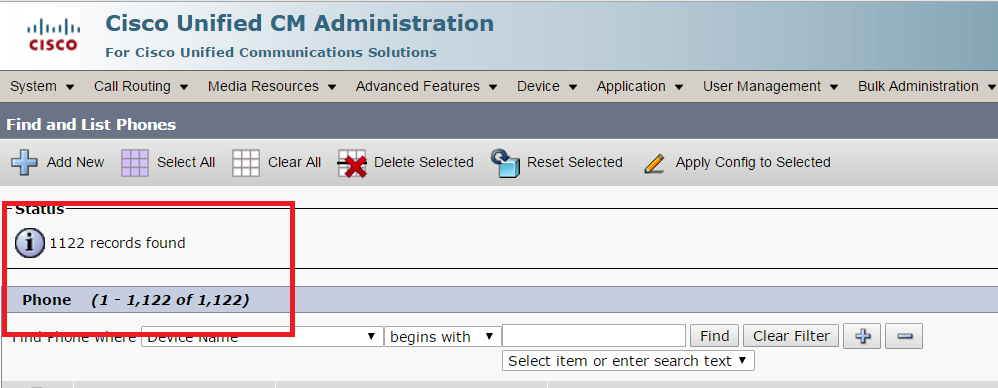Viewport: 998px width, 388px height.
Task: Add a search filter row with plus button
Action: [862, 336]
